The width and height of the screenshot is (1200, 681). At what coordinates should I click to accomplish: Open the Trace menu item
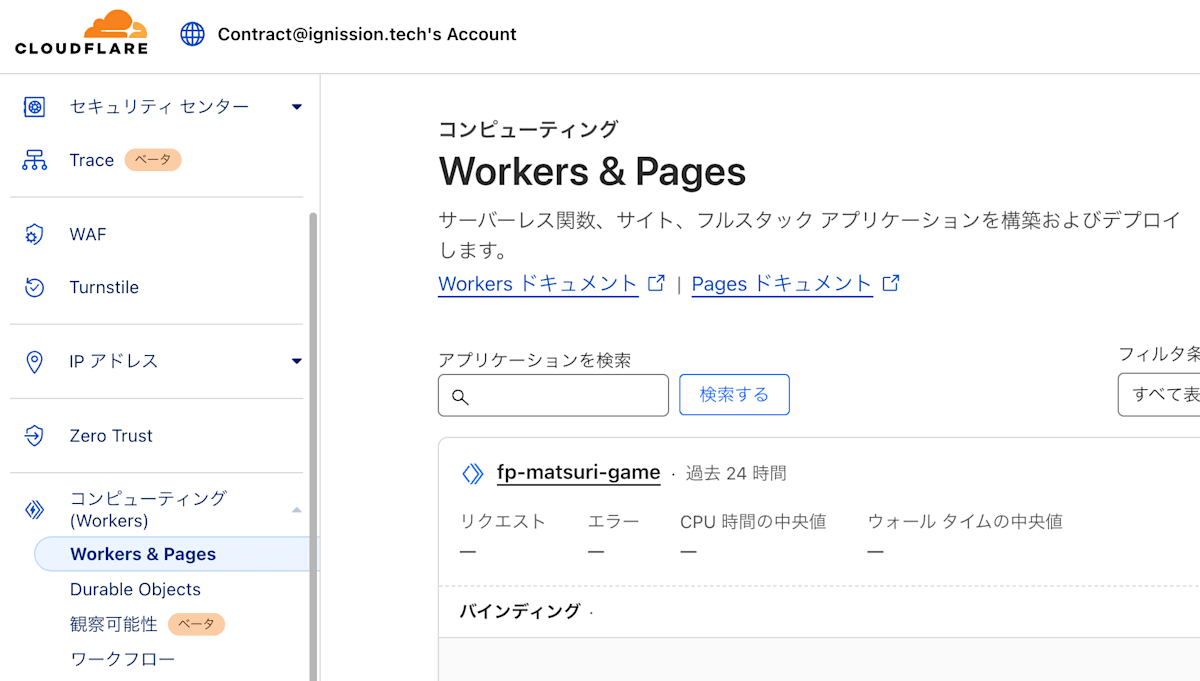(92, 160)
